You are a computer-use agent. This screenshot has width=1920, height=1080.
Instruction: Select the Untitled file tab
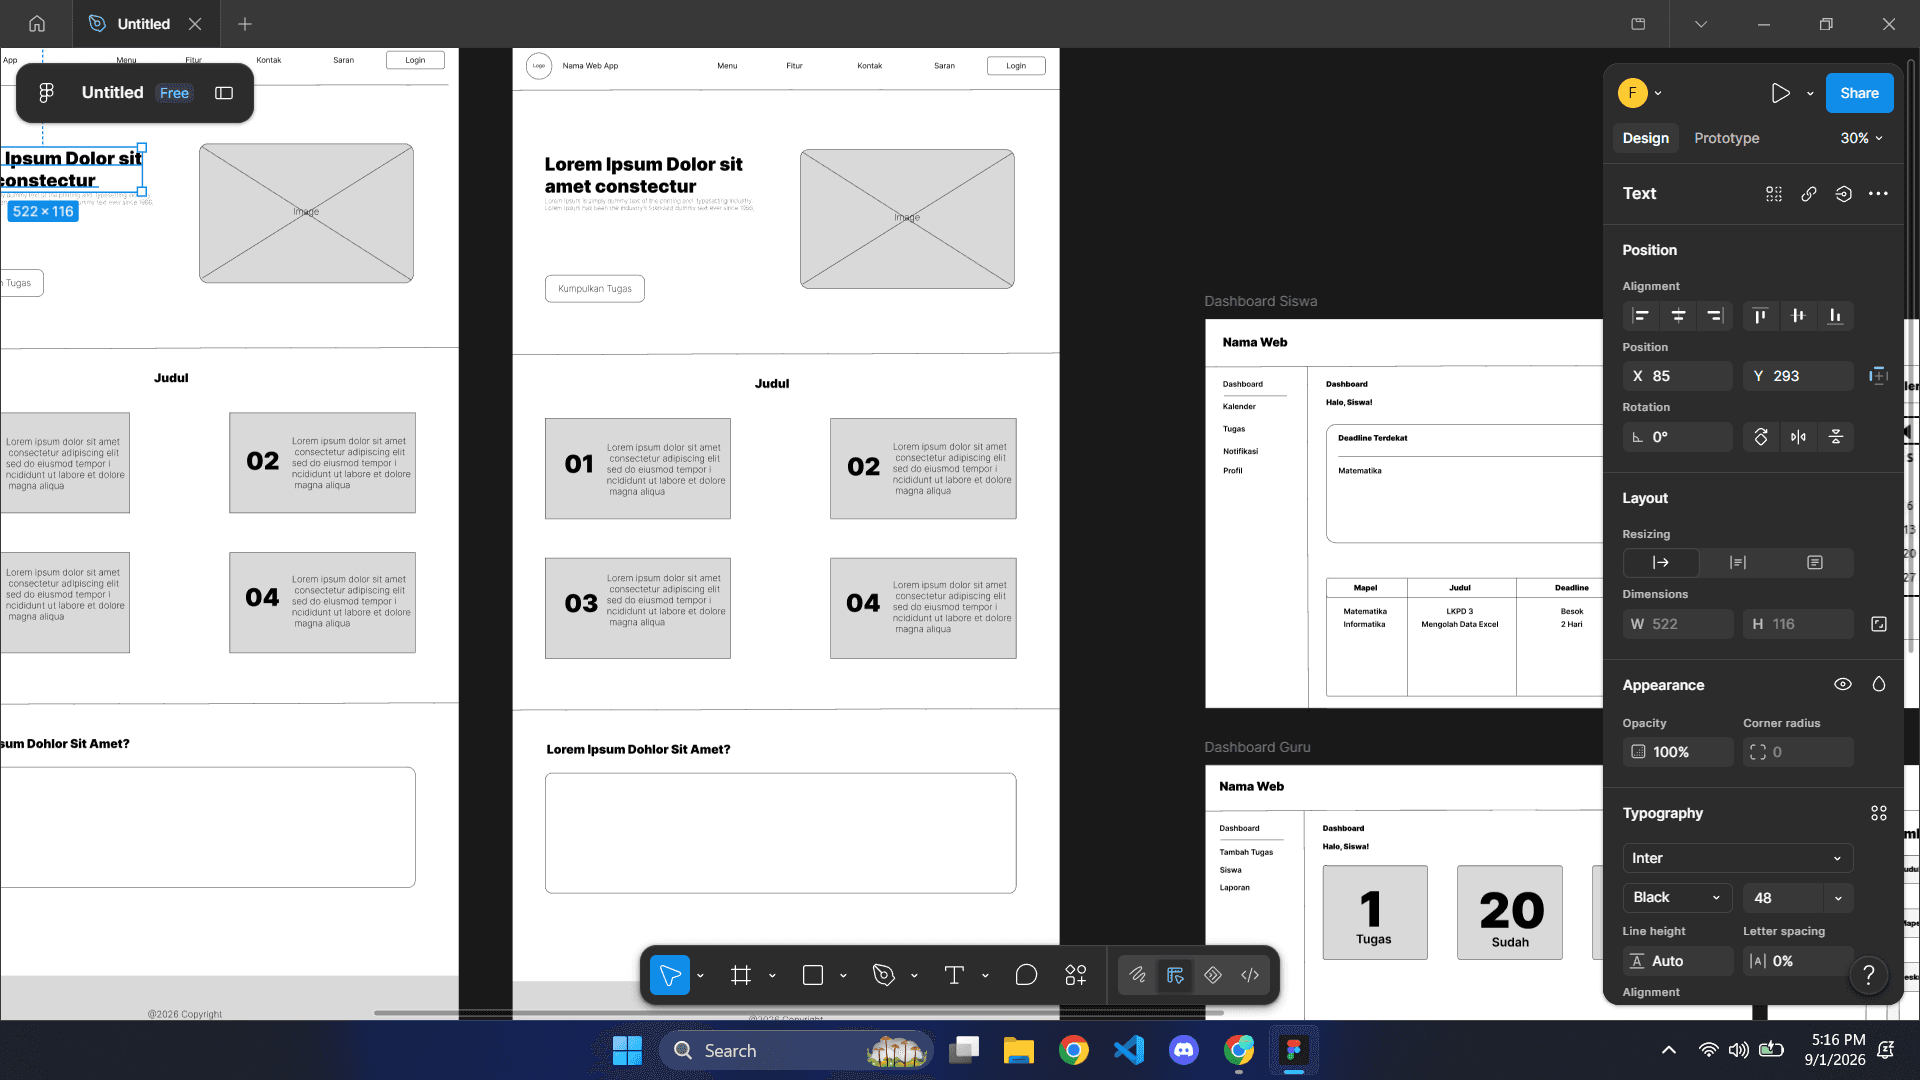[x=143, y=24]
